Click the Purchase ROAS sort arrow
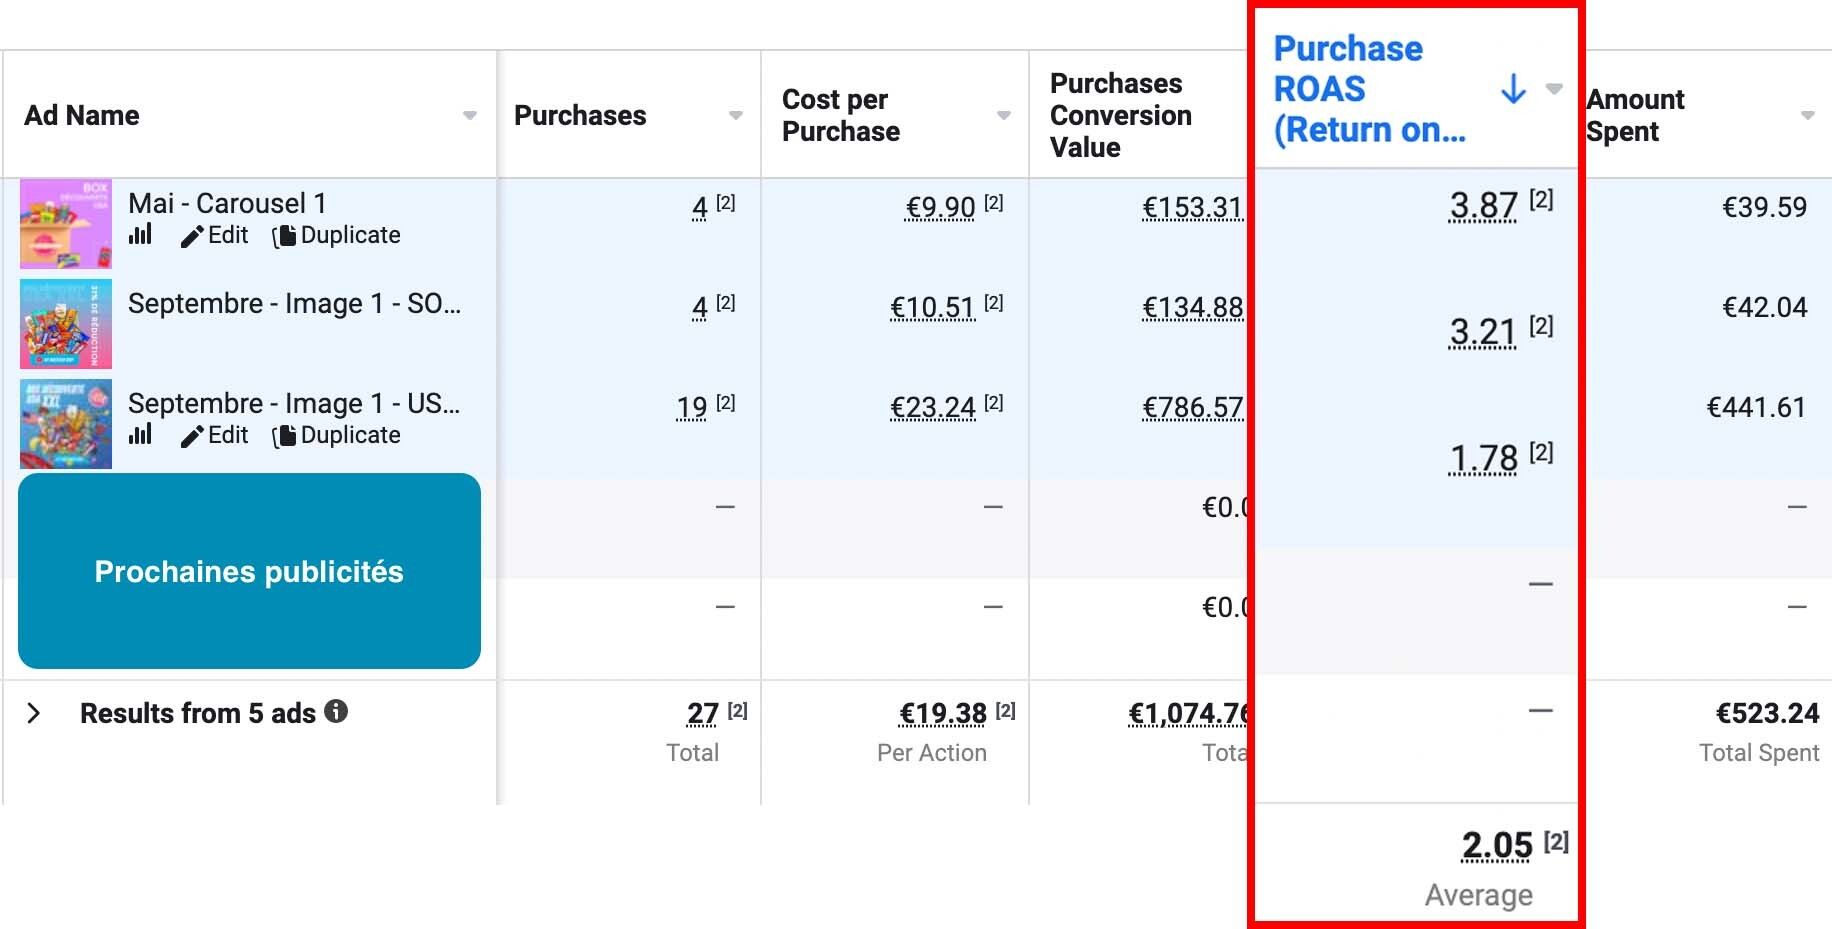The height and width of the screenshot is (929, 1832). tap(1513, 89)
